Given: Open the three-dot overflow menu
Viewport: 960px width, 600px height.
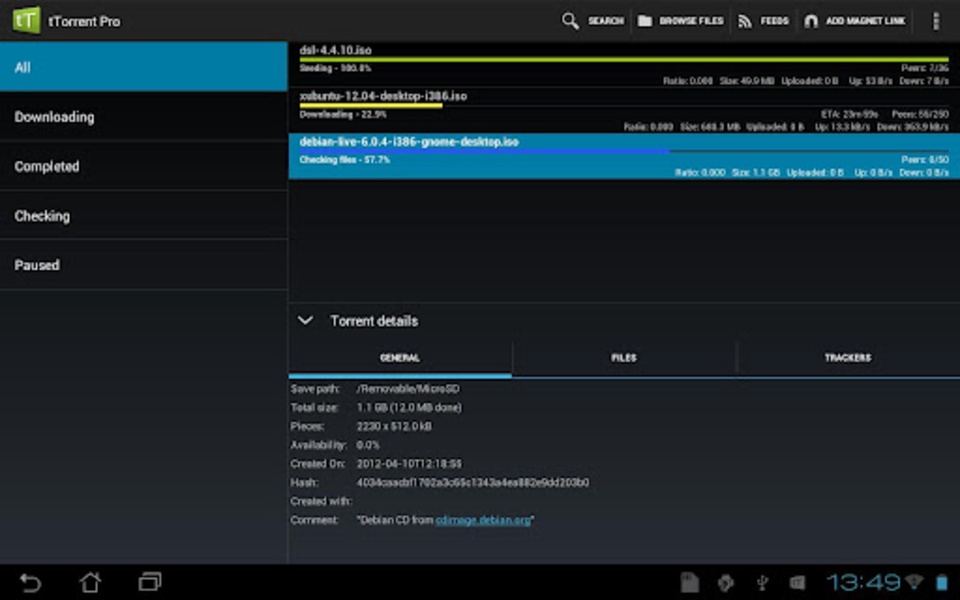Looking at the screenshot, I should [936, 21].
